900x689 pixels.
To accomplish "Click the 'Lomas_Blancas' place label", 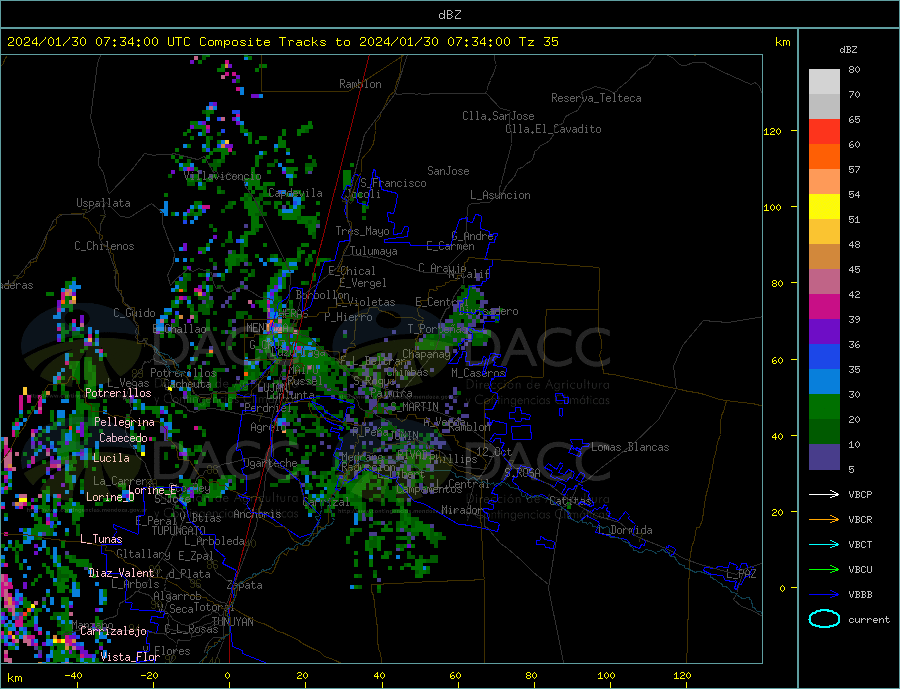I will (x=630, y=447).
